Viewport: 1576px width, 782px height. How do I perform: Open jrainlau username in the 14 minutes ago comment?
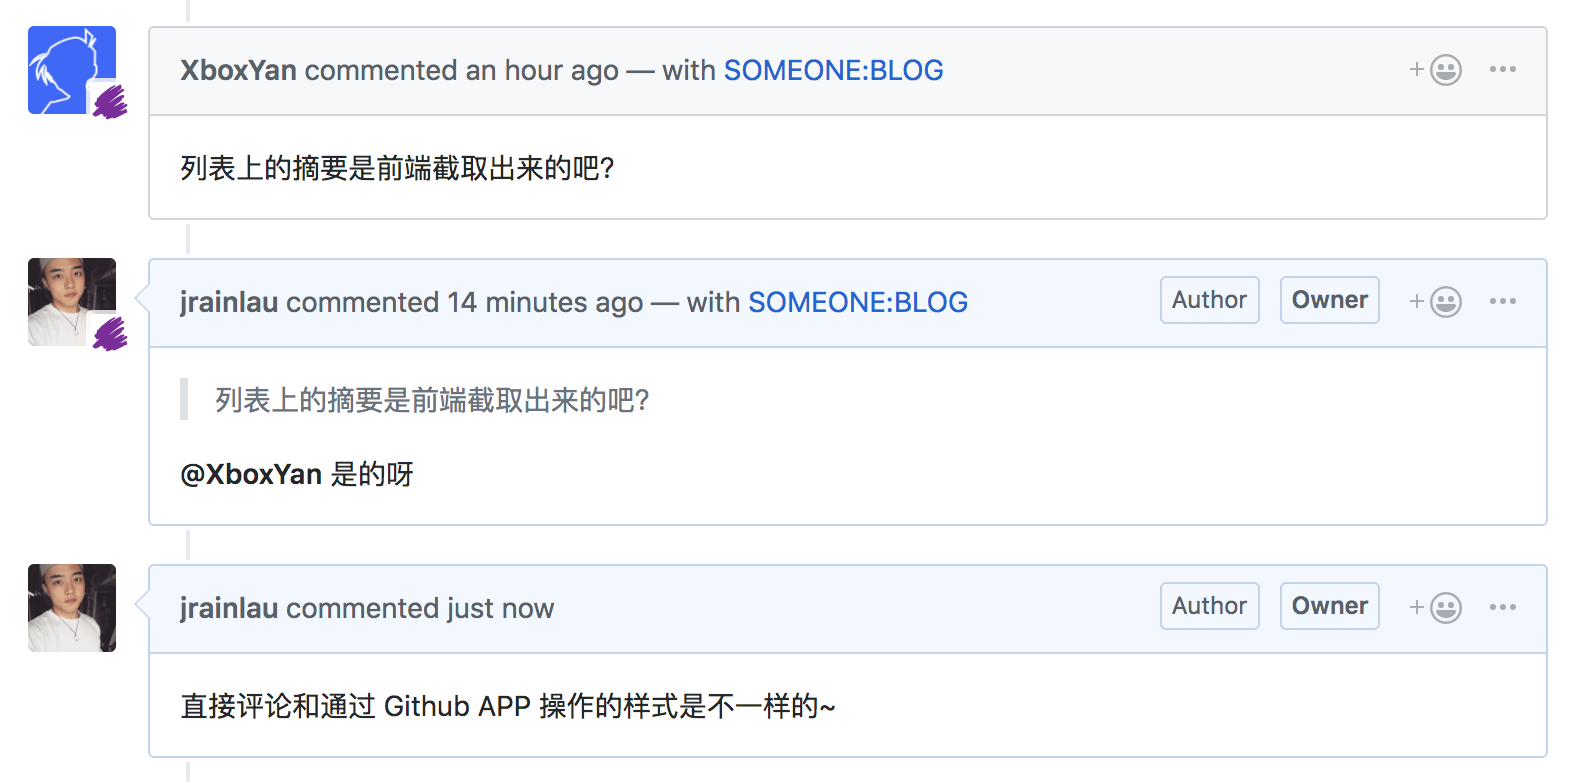(x=229, y=302)
